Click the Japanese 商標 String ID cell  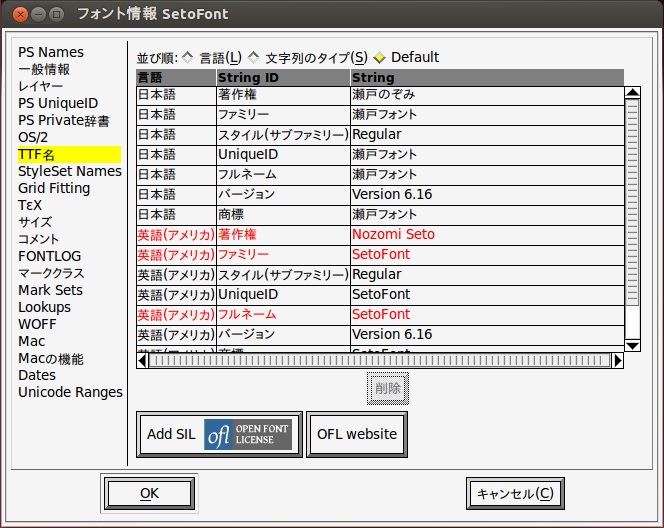[283, 215]
